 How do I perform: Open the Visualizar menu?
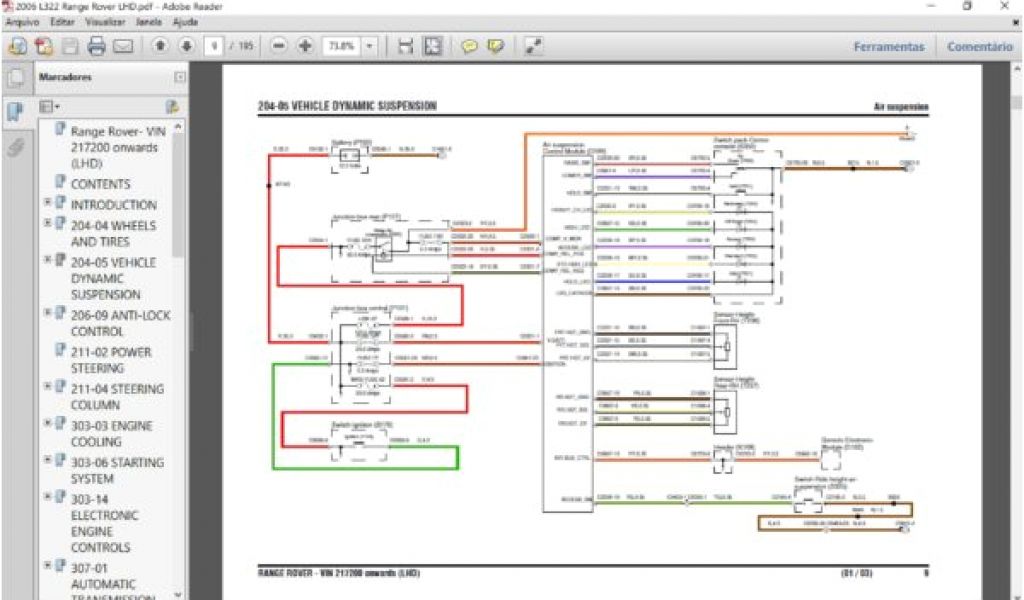(x=105, y=21)
